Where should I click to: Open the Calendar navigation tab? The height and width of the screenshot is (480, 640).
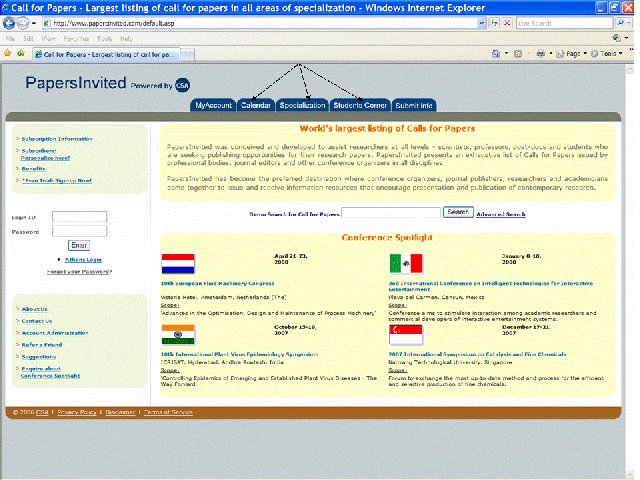(256, 105)
